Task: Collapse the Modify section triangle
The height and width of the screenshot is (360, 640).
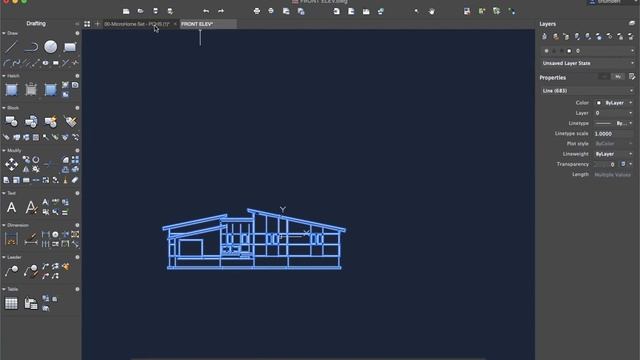Action: [4, 151]
